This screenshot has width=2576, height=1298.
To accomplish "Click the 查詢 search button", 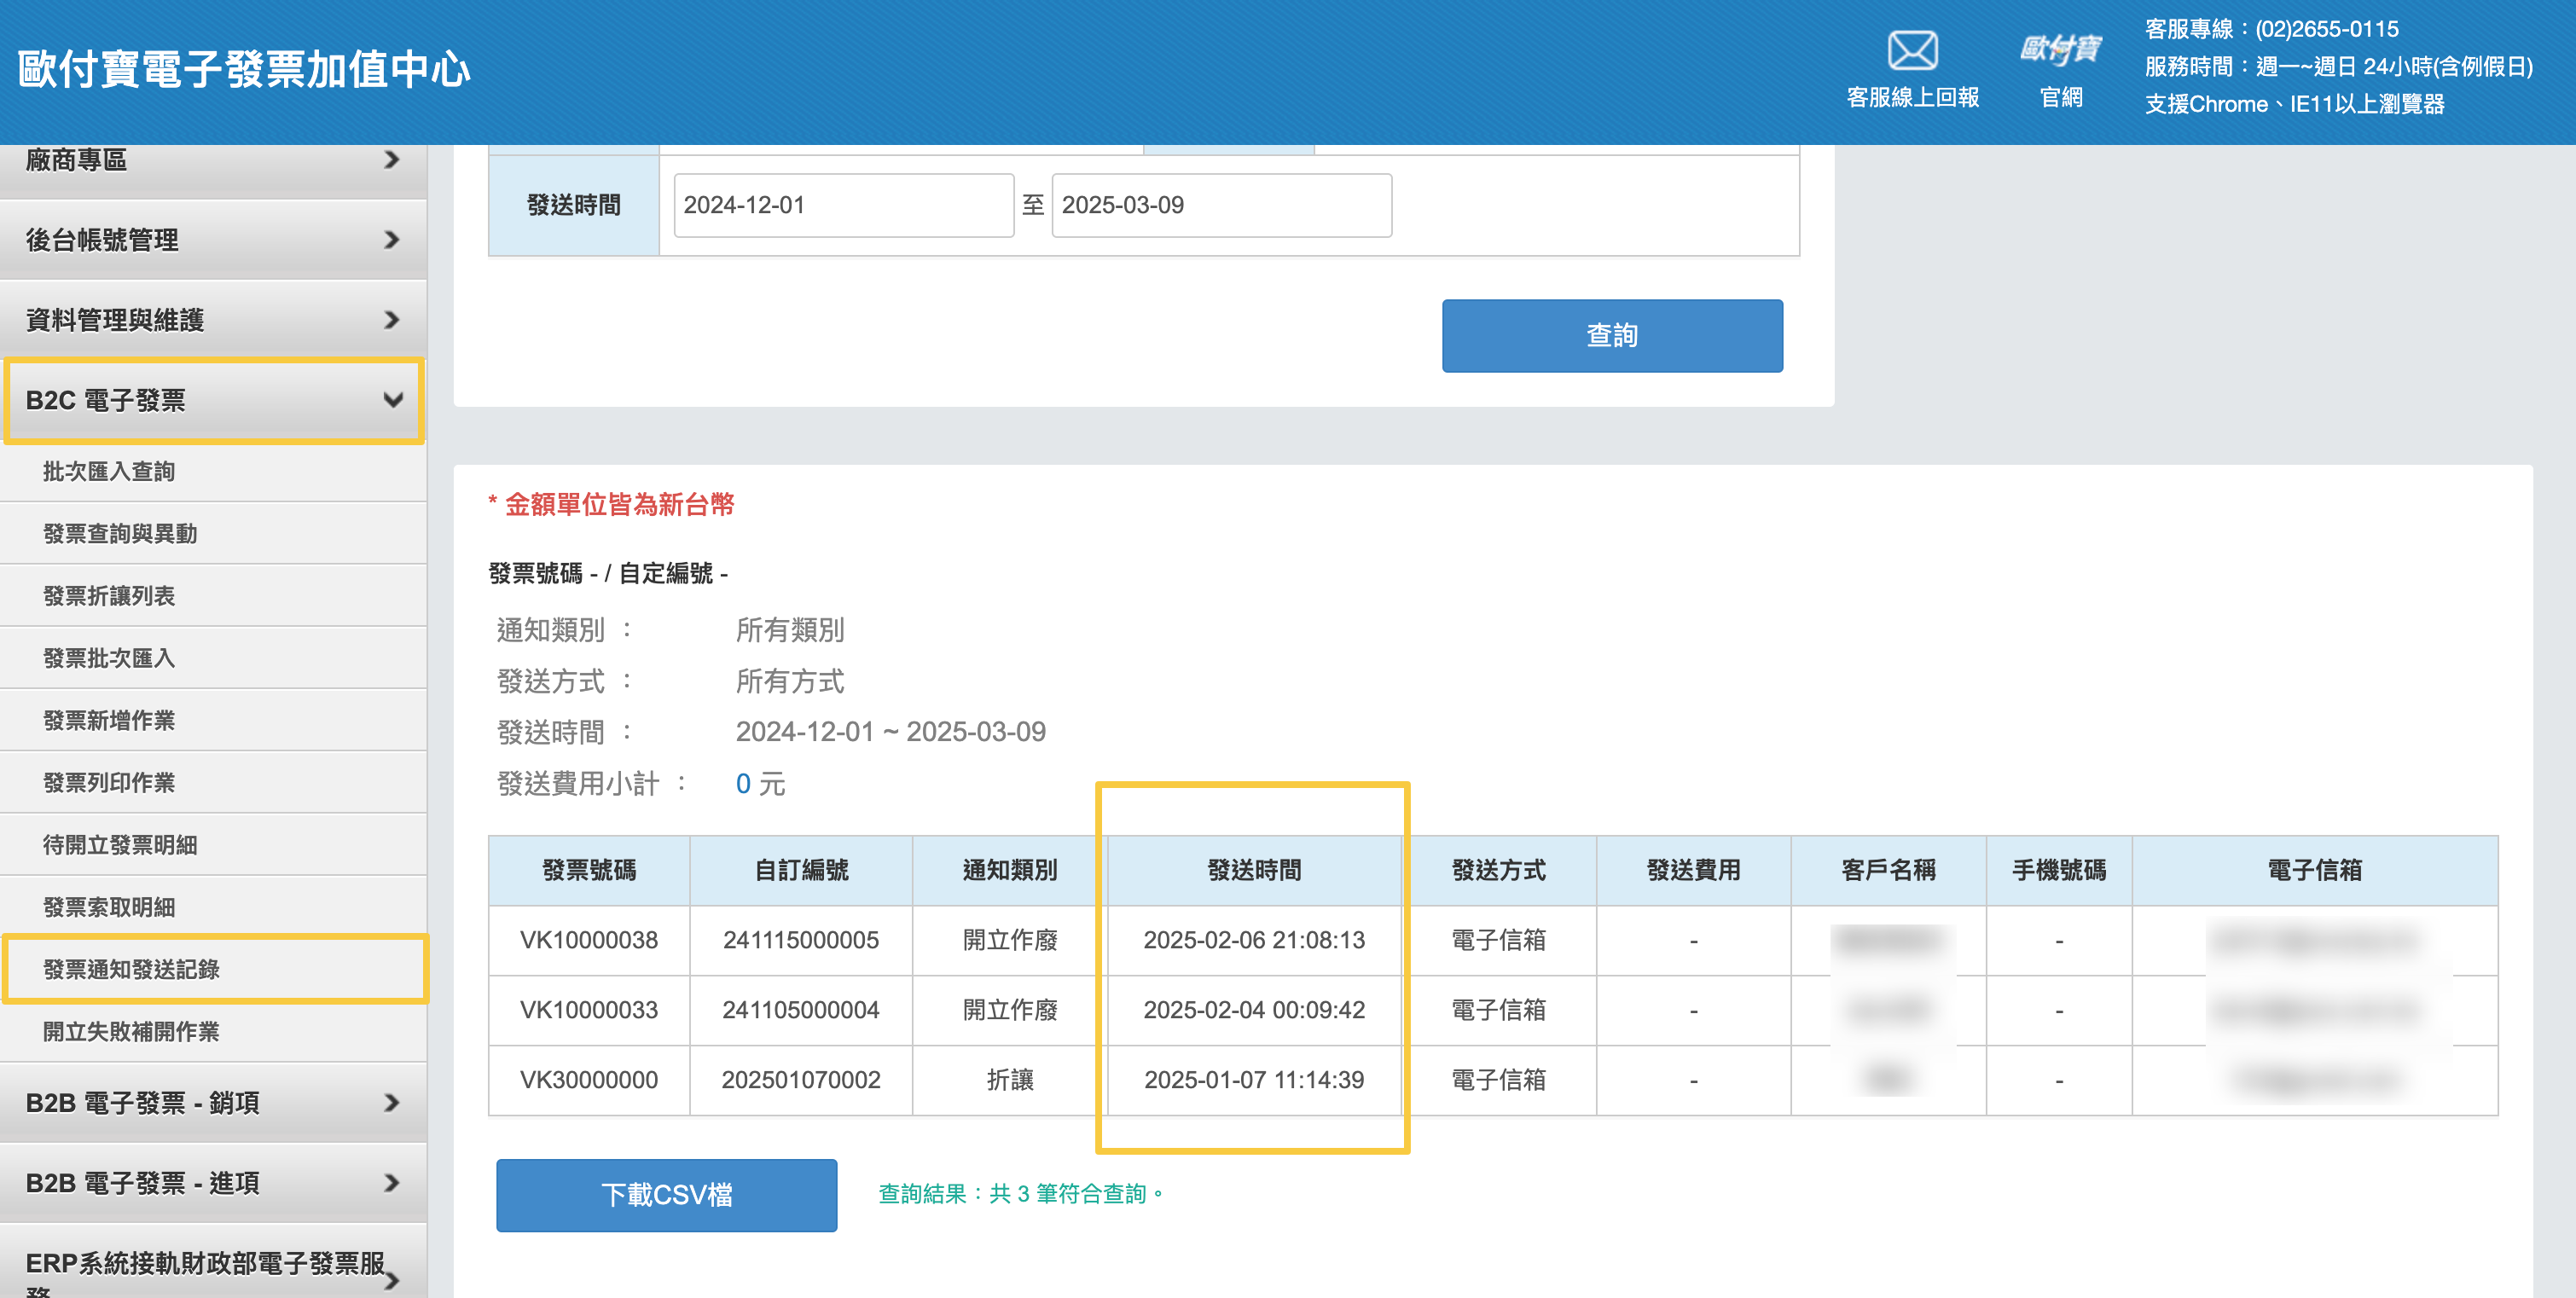I will coord(1612,336).
